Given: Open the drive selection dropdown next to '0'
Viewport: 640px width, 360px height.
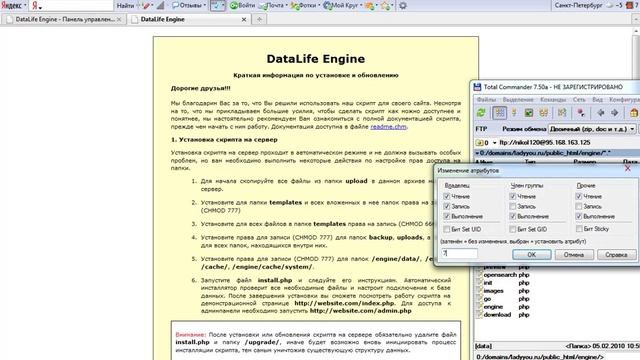Looking at the screenshot, I should (x=494, y=143).
